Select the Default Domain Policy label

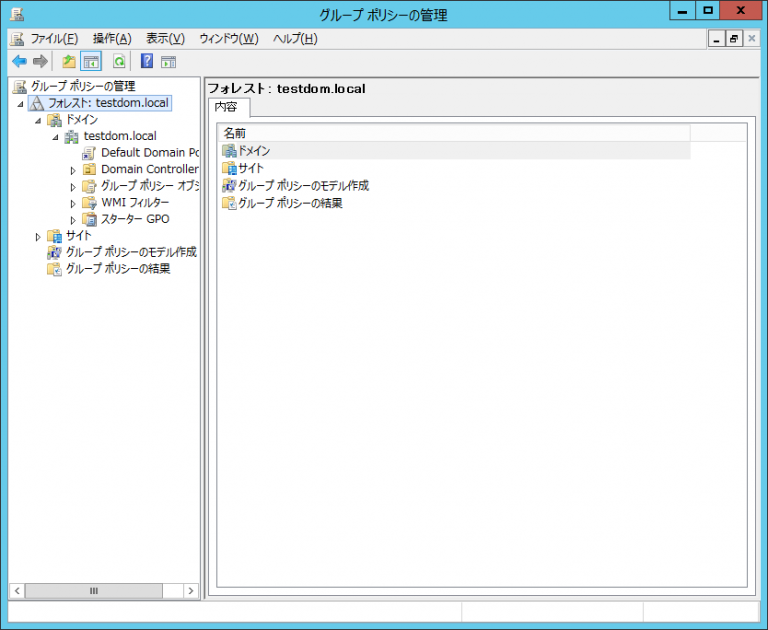(x=150, y=153)
